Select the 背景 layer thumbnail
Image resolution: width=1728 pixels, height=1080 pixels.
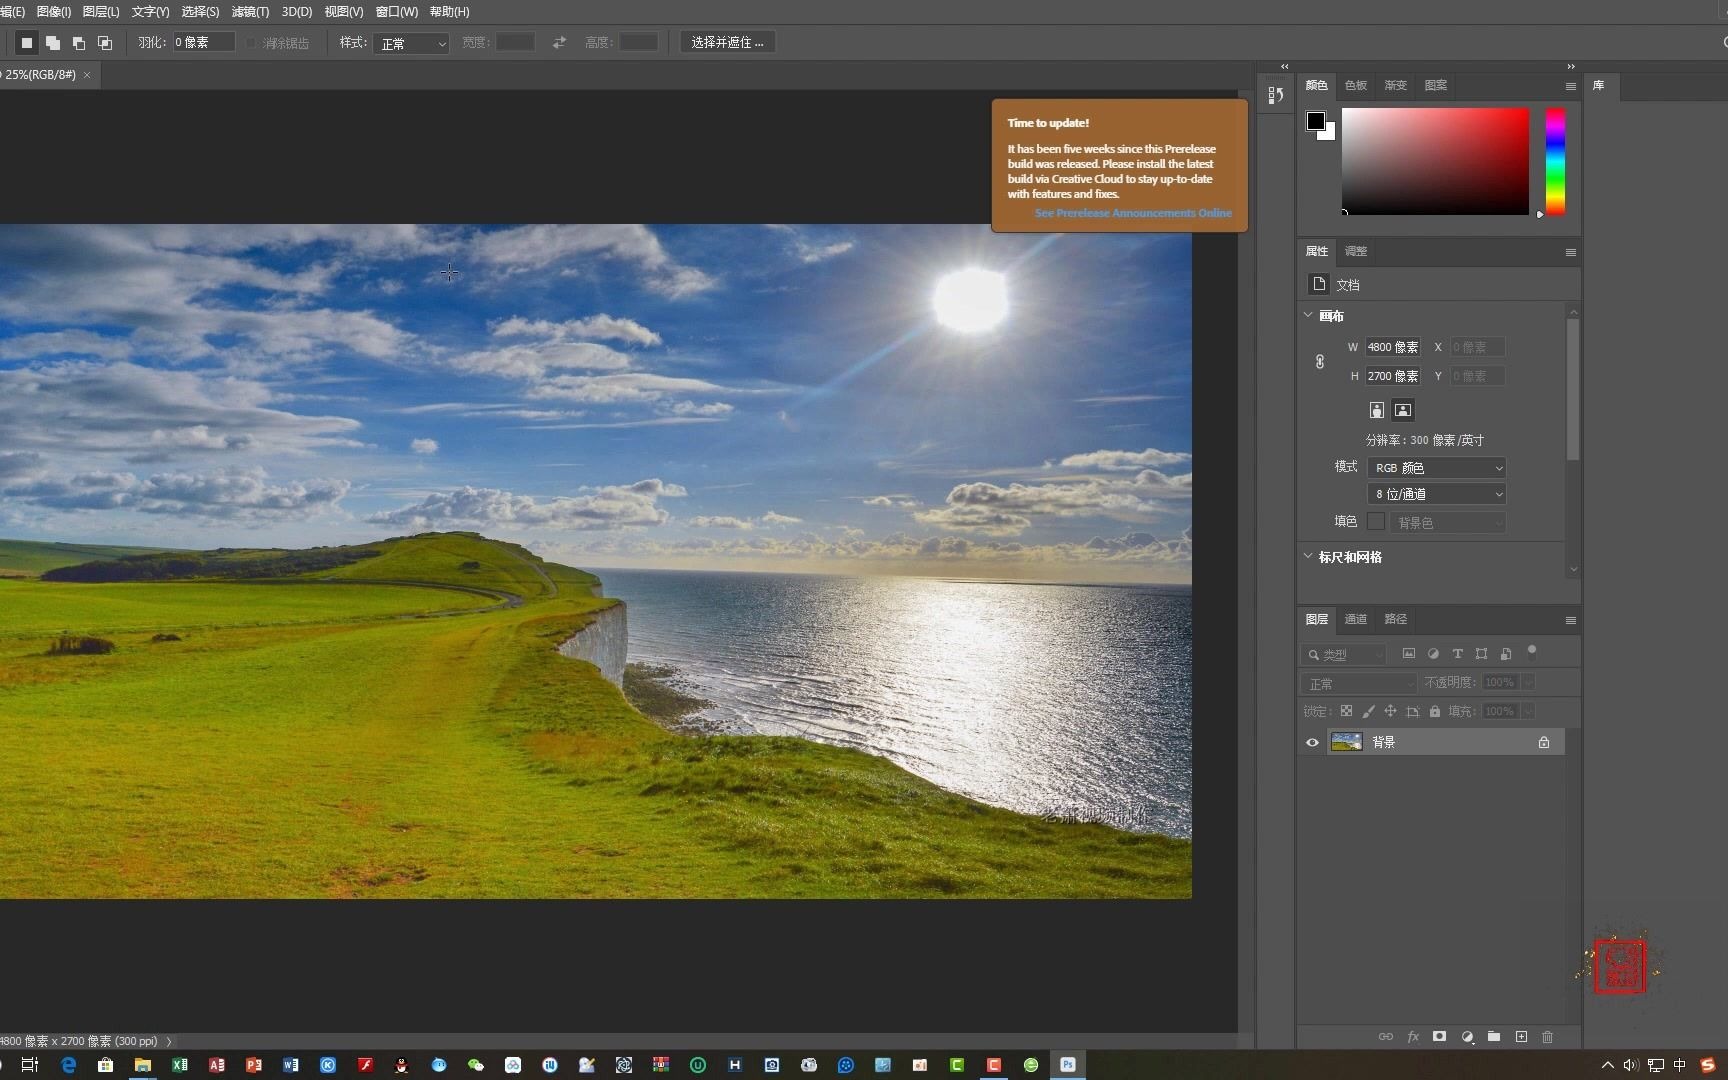[1347, 742]
